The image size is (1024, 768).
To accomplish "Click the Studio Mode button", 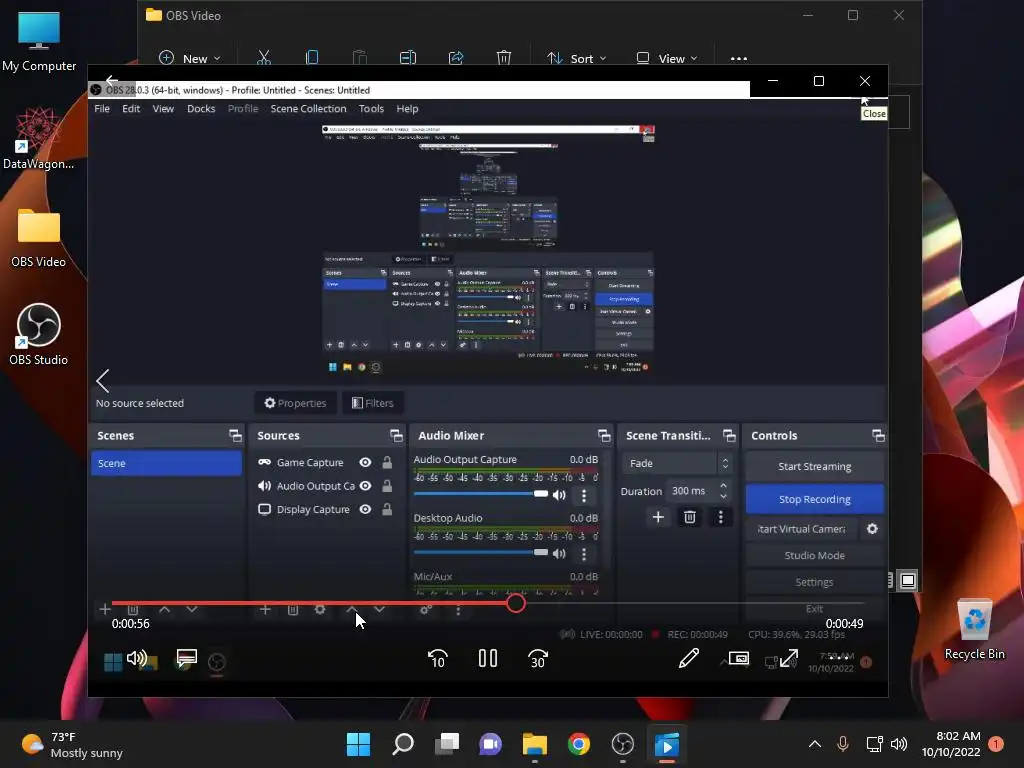I will 814,555.
